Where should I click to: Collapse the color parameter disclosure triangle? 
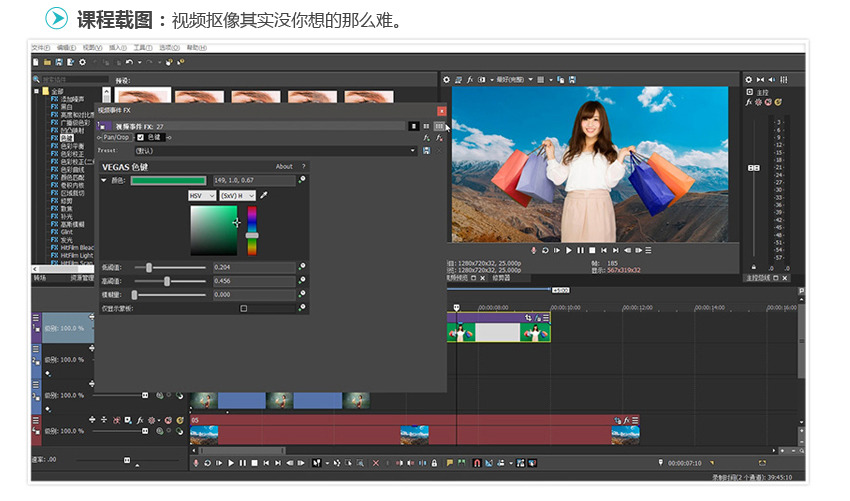(104, 180)
